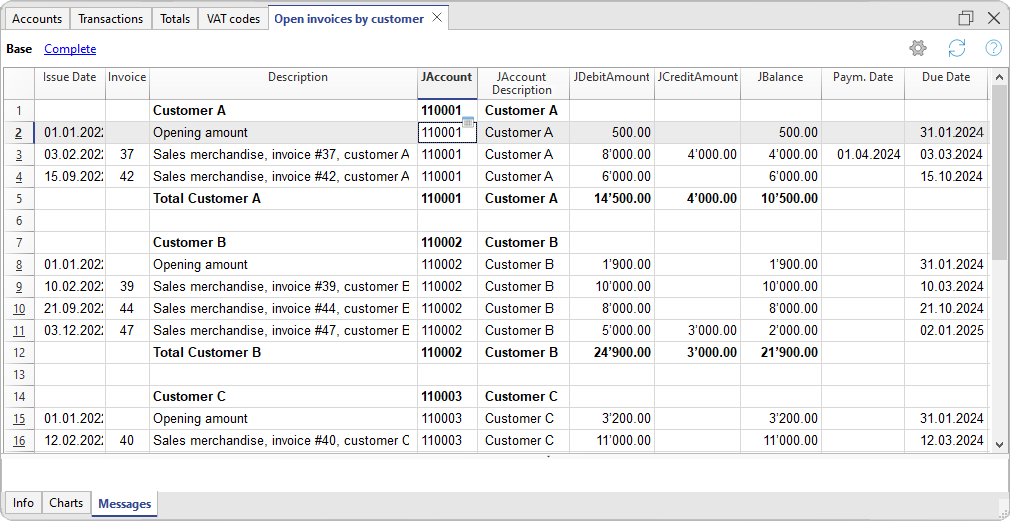Image resolution: width=1010 pixels, height=521 pixels.
Task: Switch to the Complete view link
Action: (70, 49)
